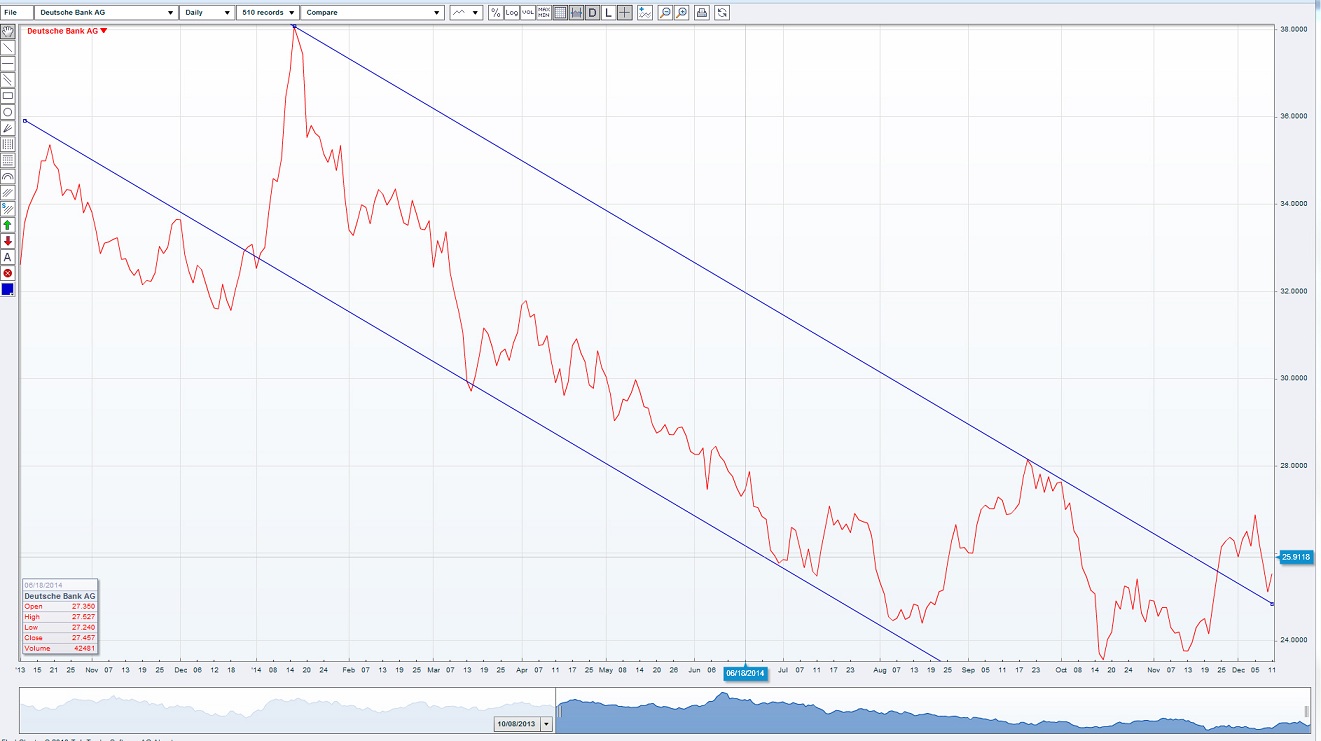1321x741 pixels.
Task: Open the File menu
Action: tap(12, 12)
